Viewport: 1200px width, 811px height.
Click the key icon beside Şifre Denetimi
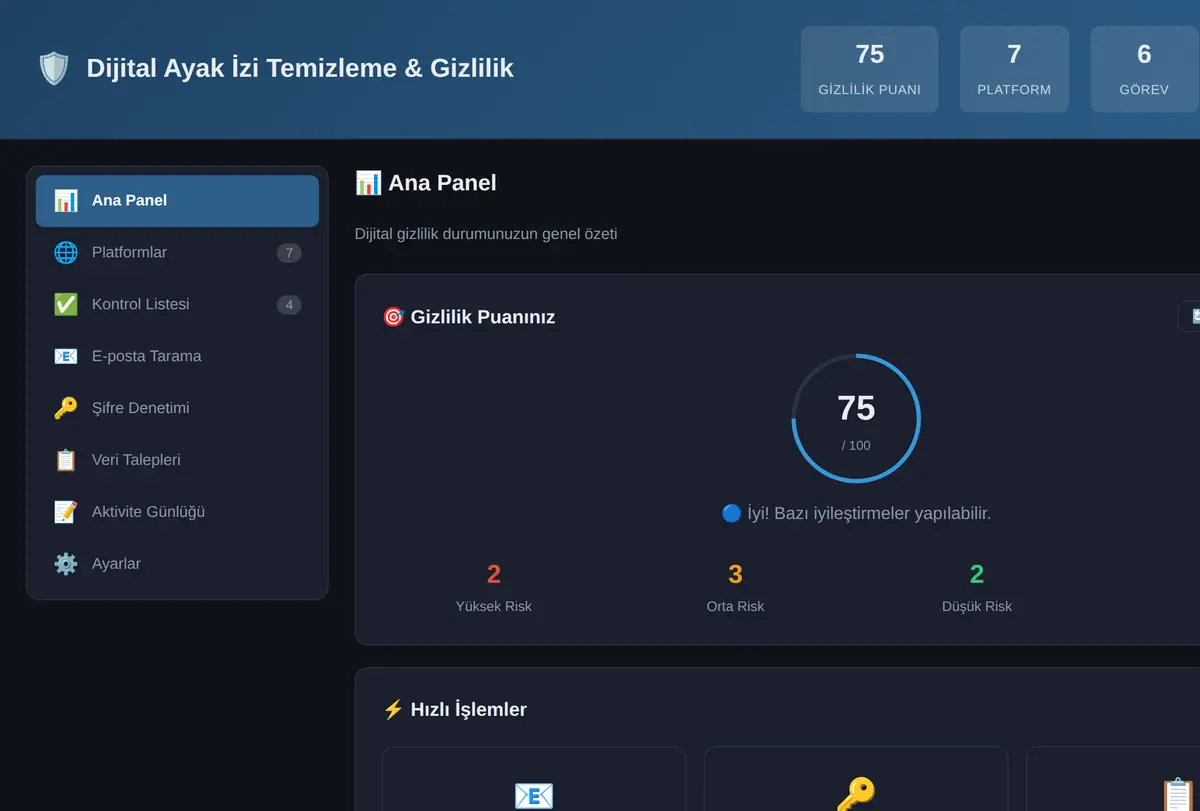66,409
